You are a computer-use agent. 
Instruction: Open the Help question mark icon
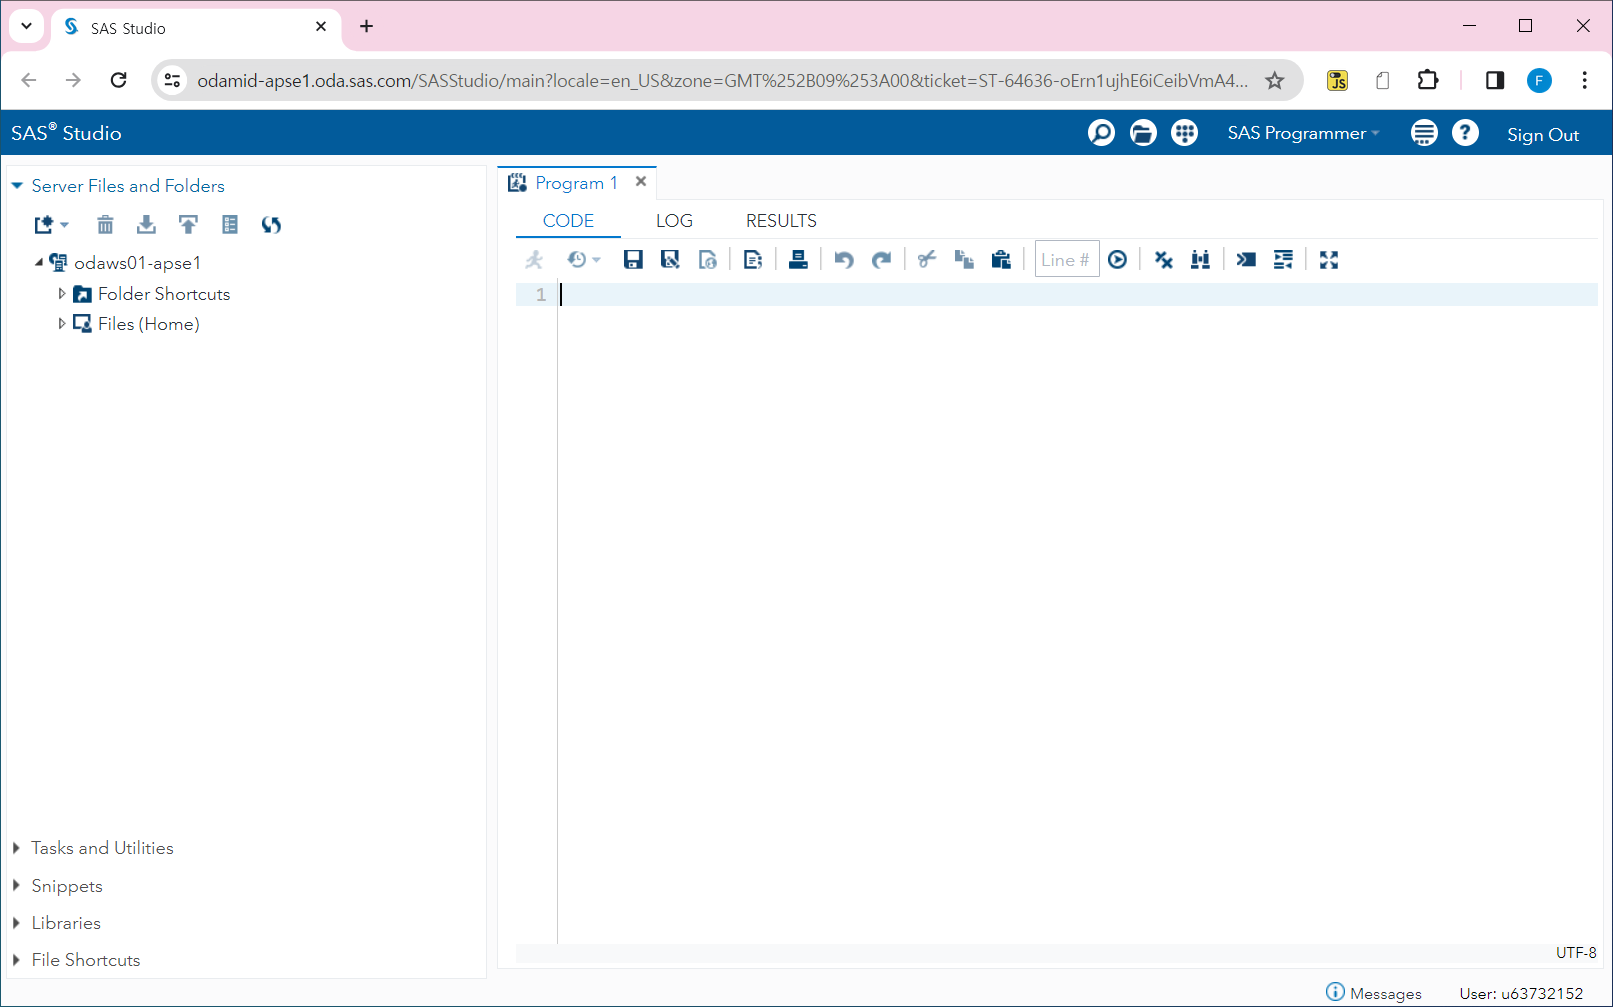[1465, 133]
